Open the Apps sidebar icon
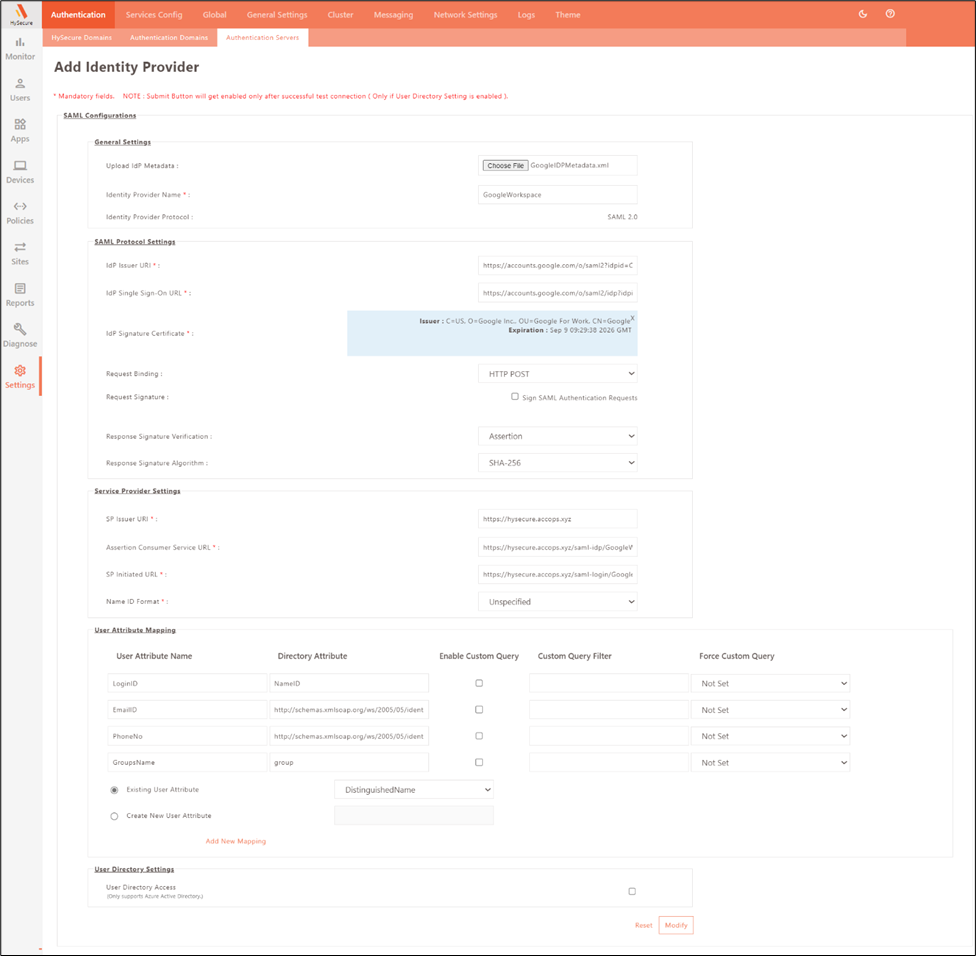976x956 pixels. point(20,130)
